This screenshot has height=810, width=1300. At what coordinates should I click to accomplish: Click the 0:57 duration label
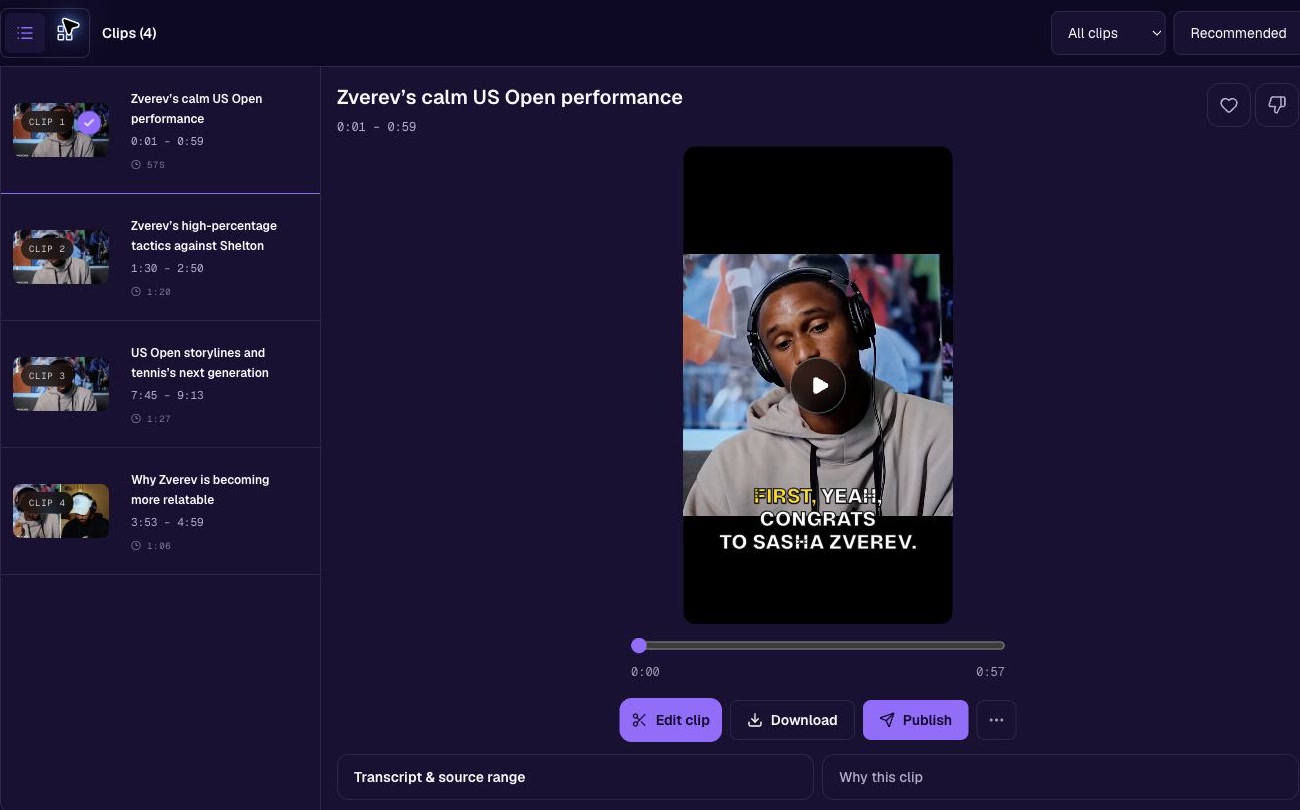(990, 672)
